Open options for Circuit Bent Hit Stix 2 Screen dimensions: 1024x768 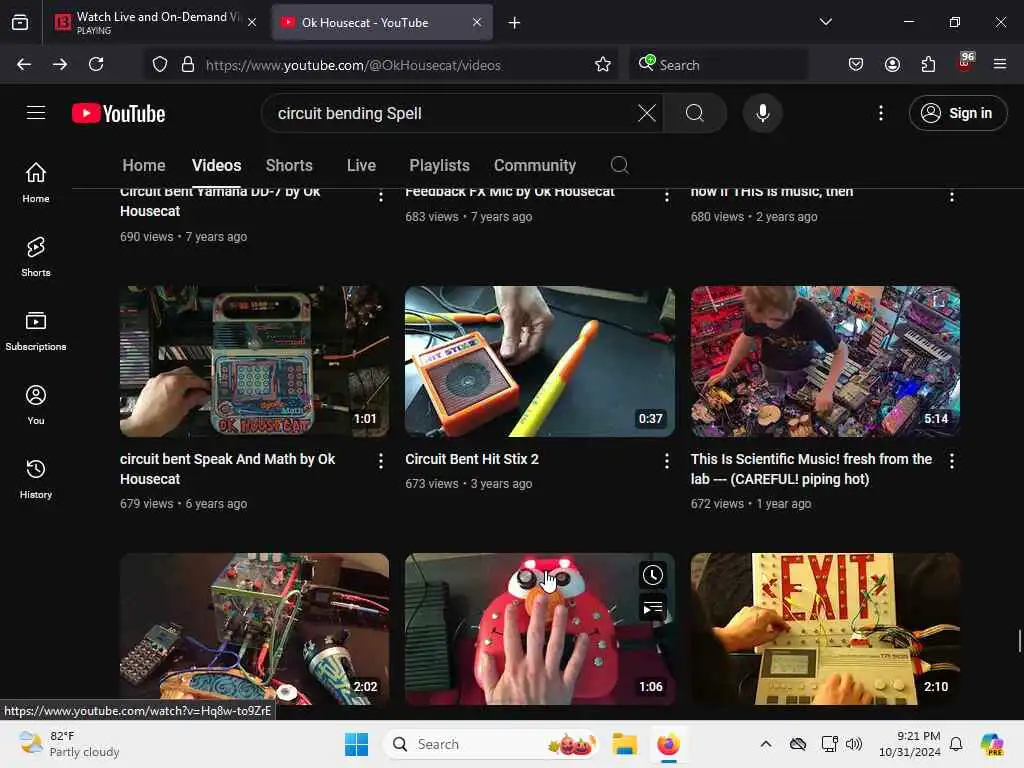pos(666,461)
